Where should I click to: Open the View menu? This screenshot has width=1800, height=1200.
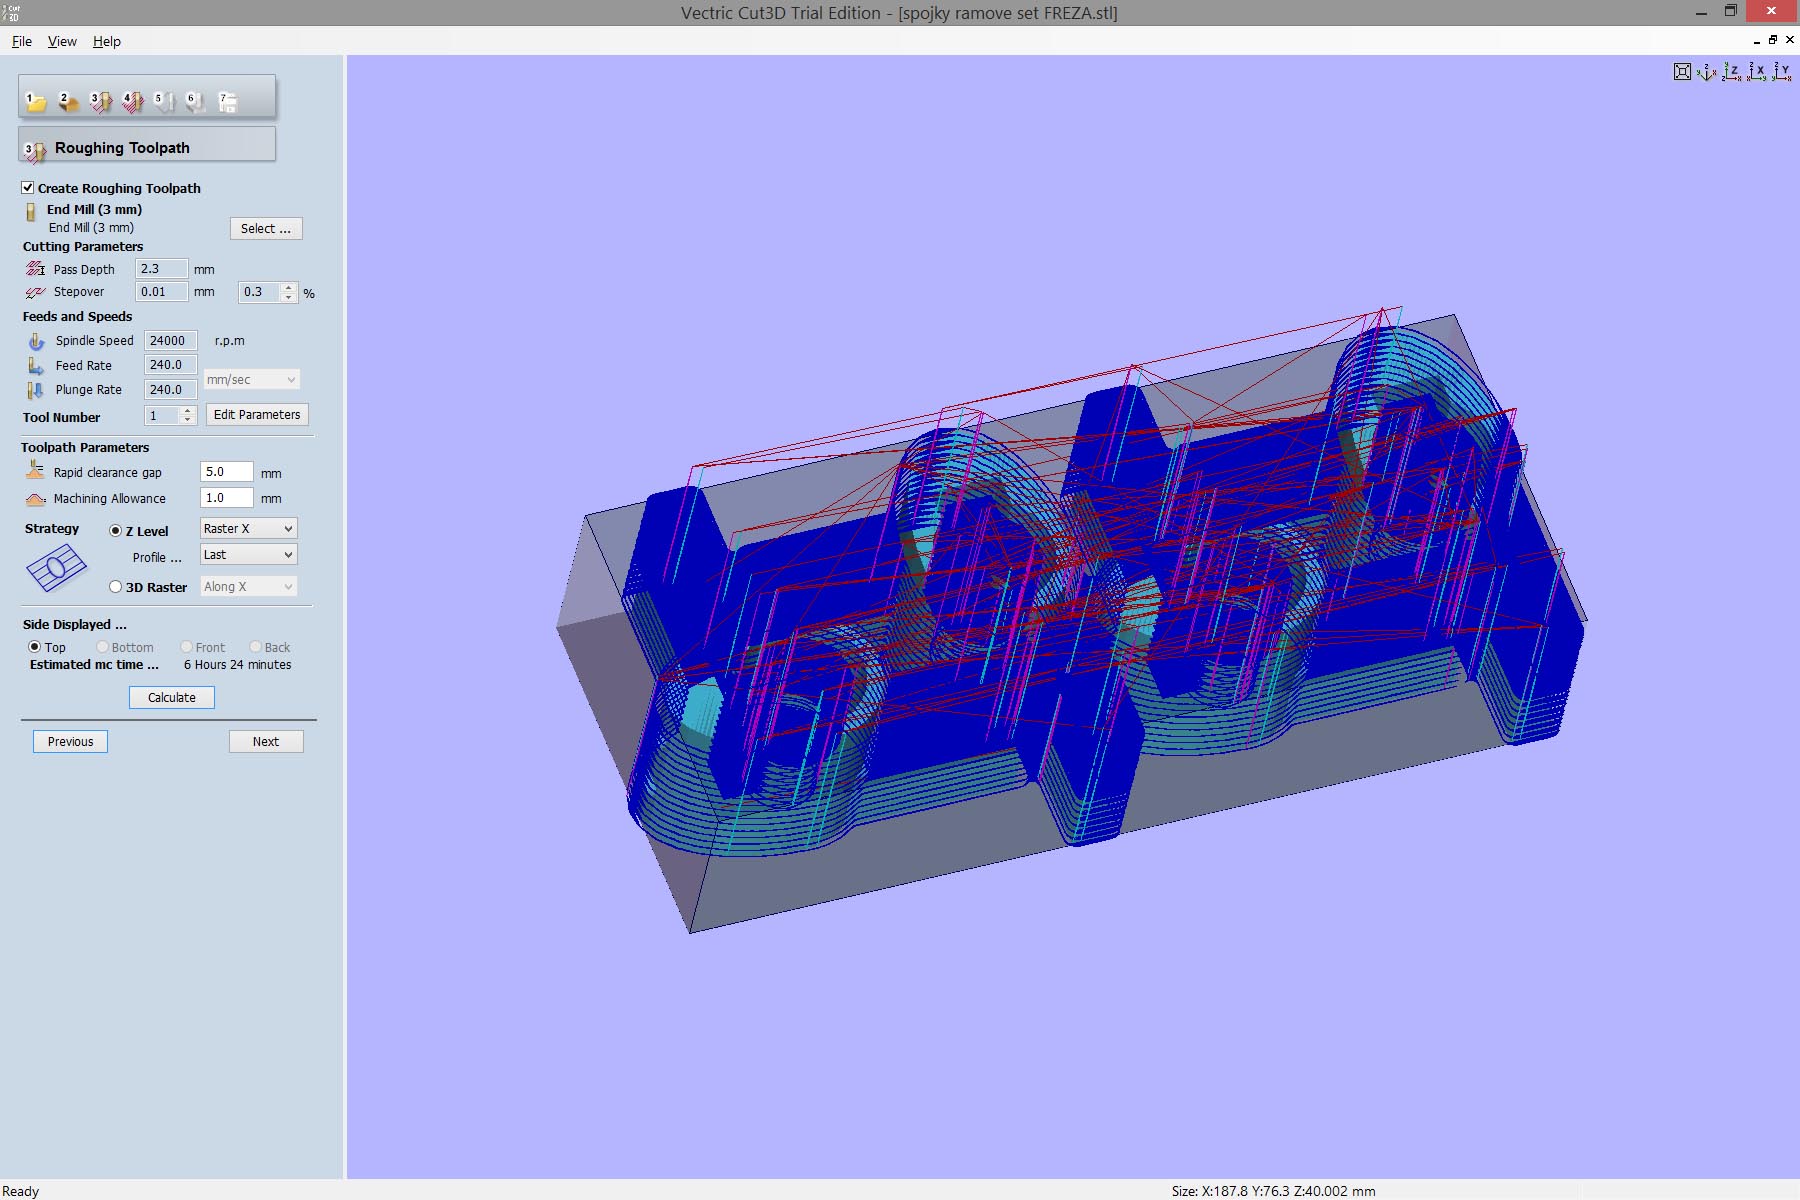pos(62,41)
